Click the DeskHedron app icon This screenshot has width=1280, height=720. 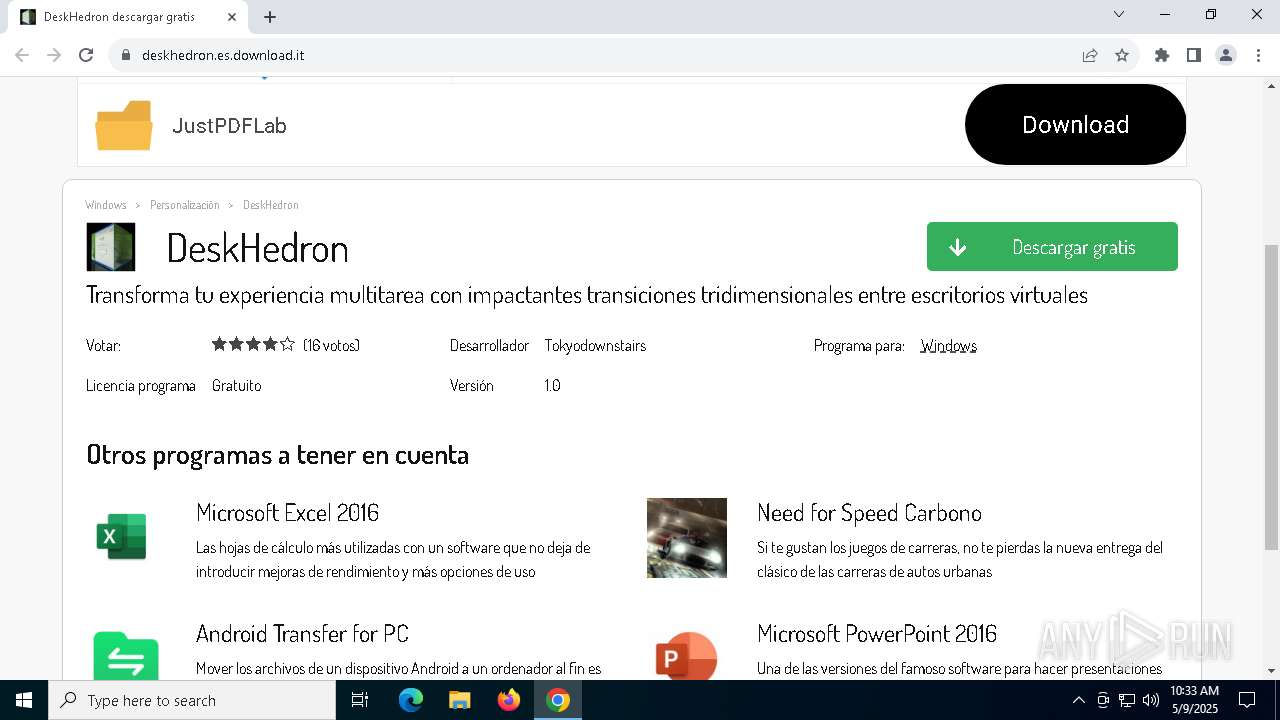tap(111, 247)
